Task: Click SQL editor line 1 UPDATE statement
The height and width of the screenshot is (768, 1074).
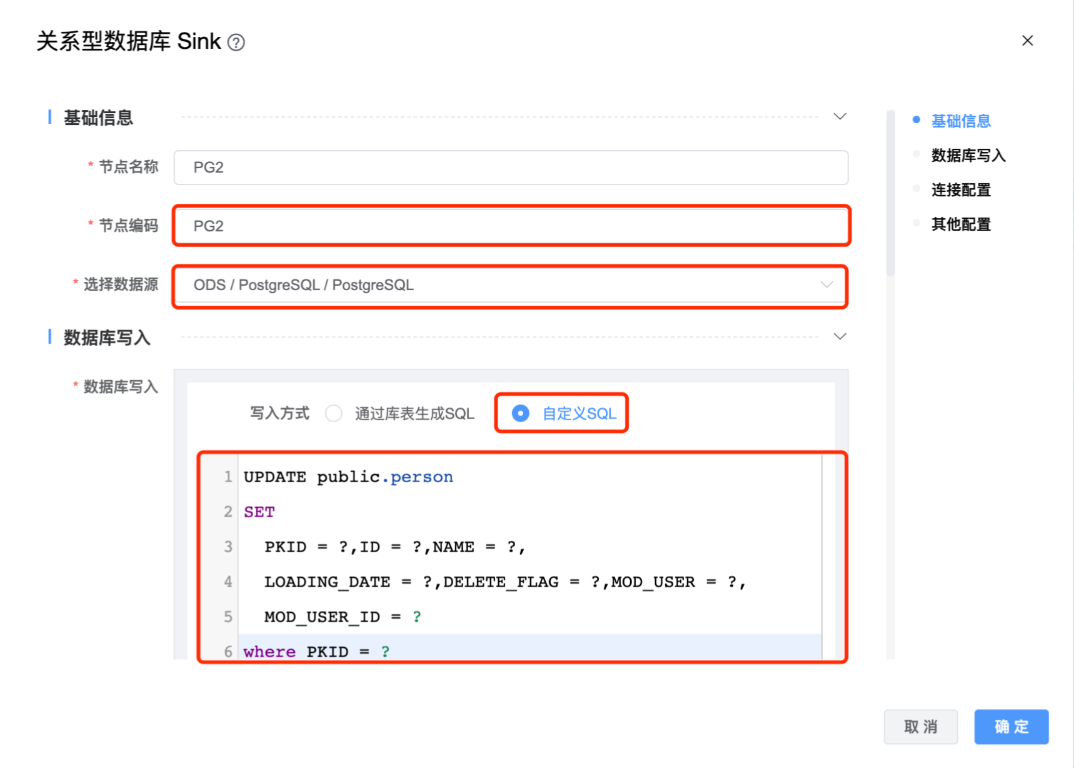Action: [348, 477]
